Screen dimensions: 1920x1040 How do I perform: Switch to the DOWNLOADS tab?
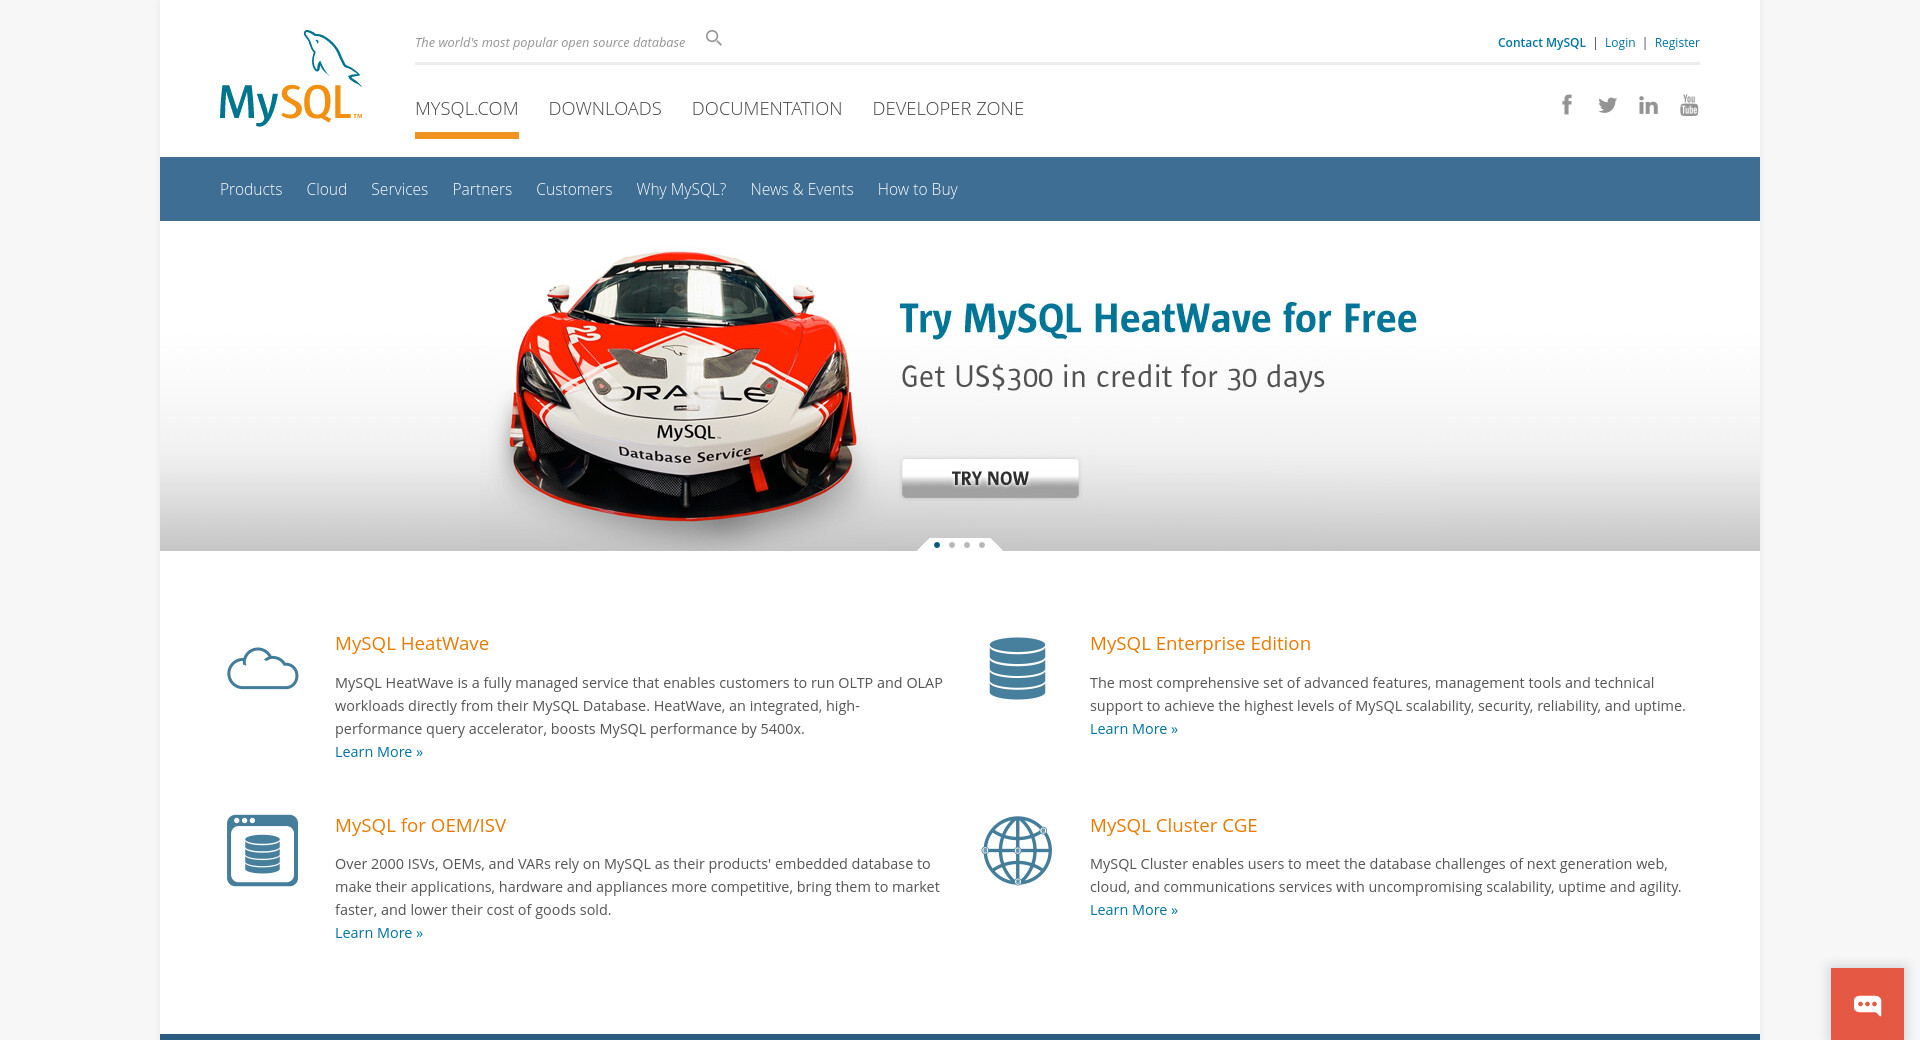pos(605,108)
